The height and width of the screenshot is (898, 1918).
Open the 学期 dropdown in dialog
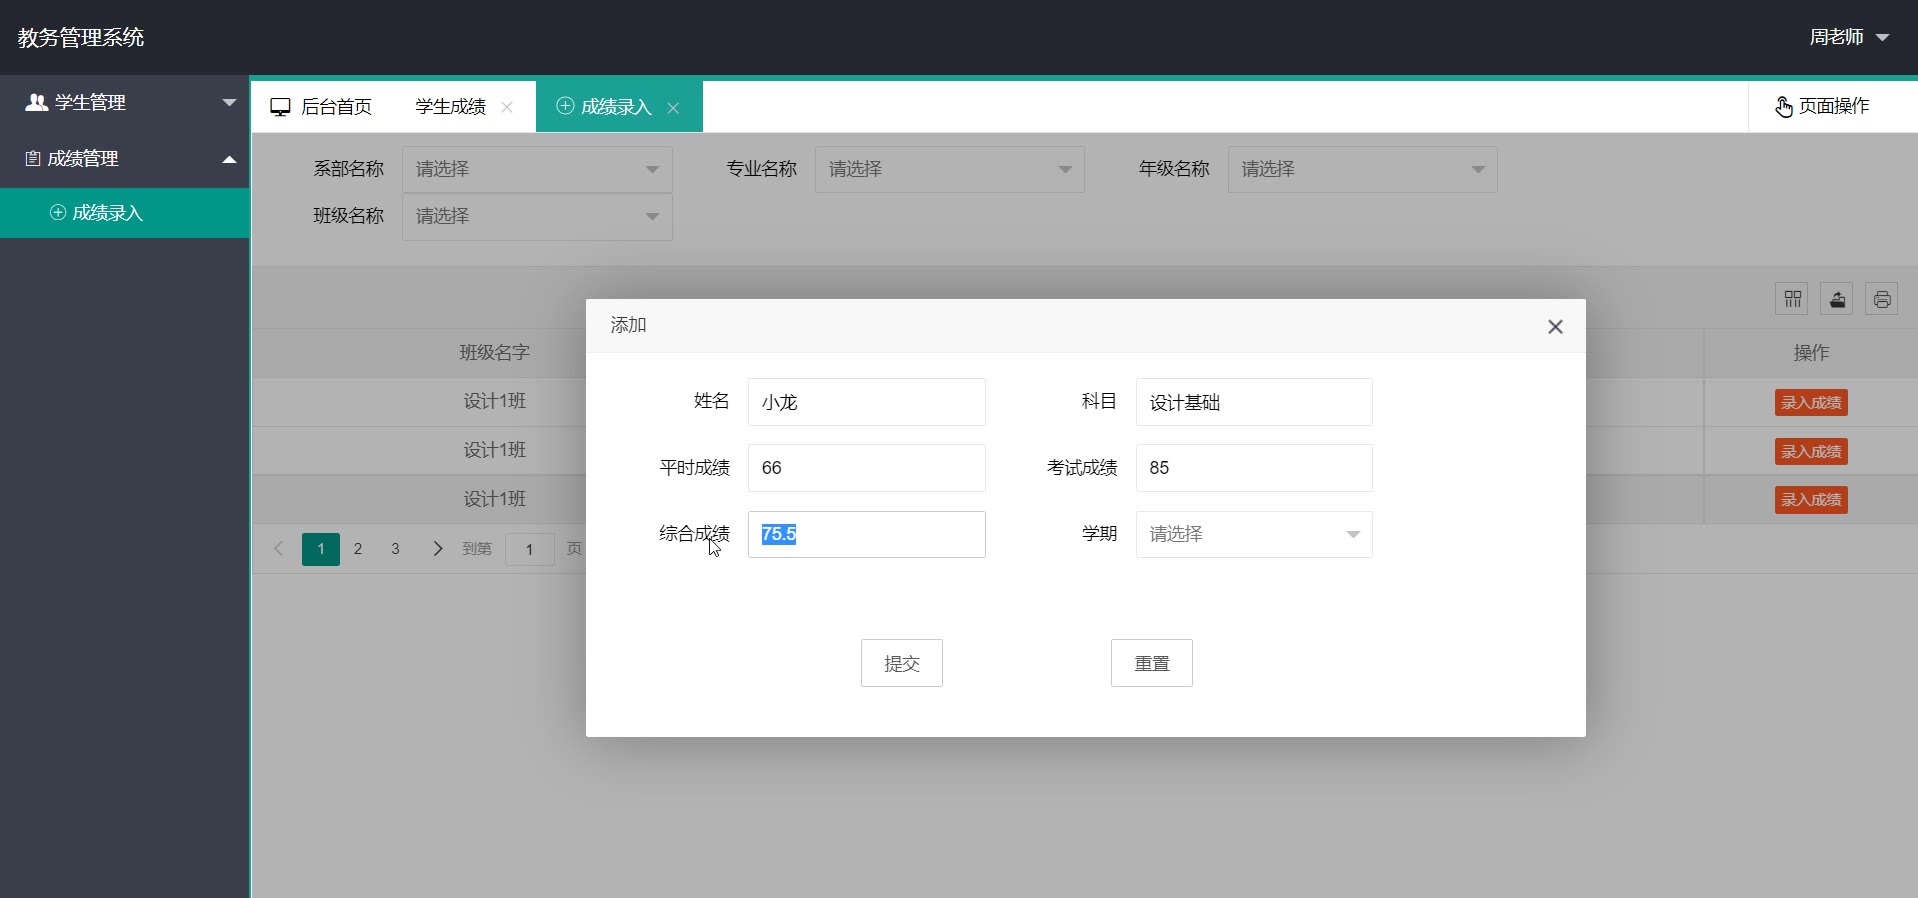pos(1253,534)
